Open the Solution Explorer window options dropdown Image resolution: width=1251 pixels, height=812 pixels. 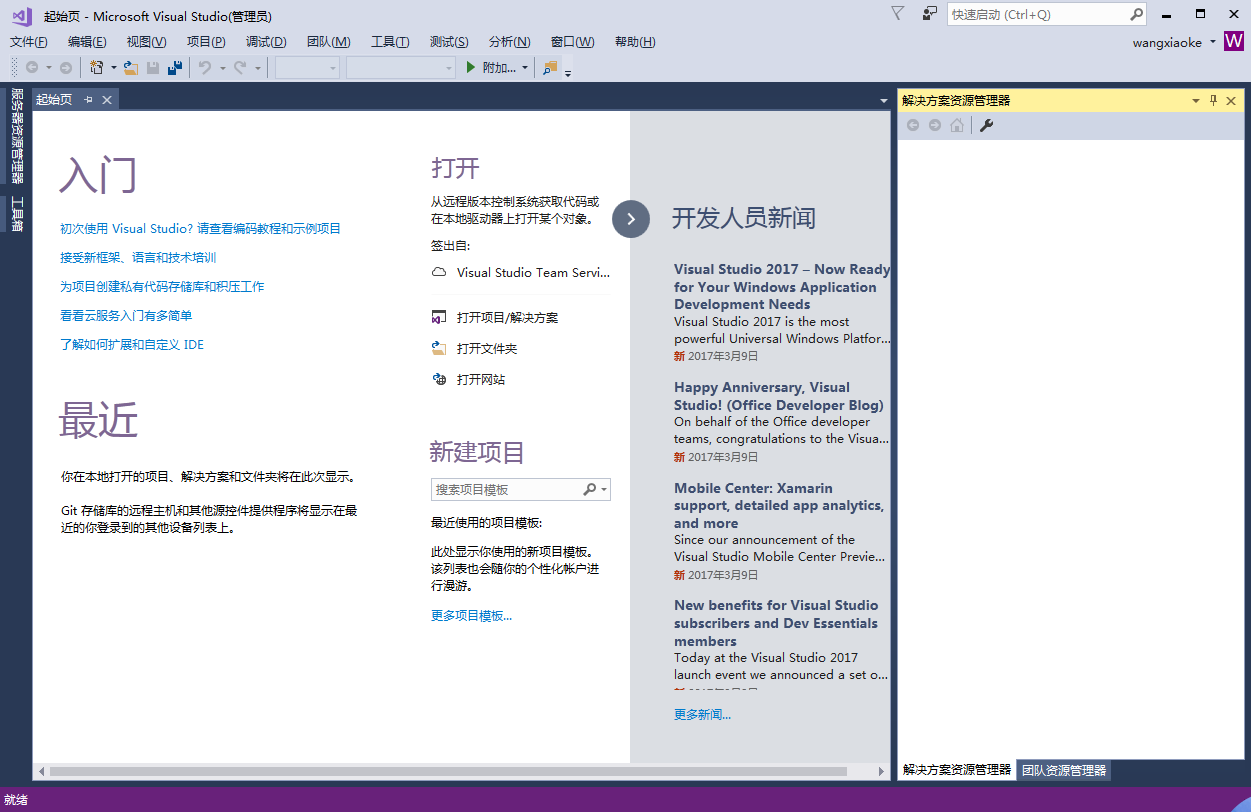click(1196, 100)
